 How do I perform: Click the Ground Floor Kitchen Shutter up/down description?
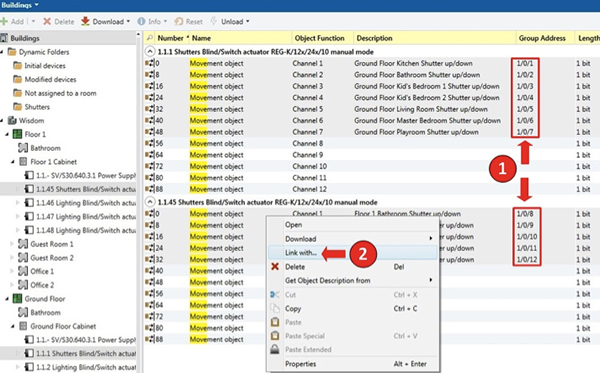coord(413,63)
